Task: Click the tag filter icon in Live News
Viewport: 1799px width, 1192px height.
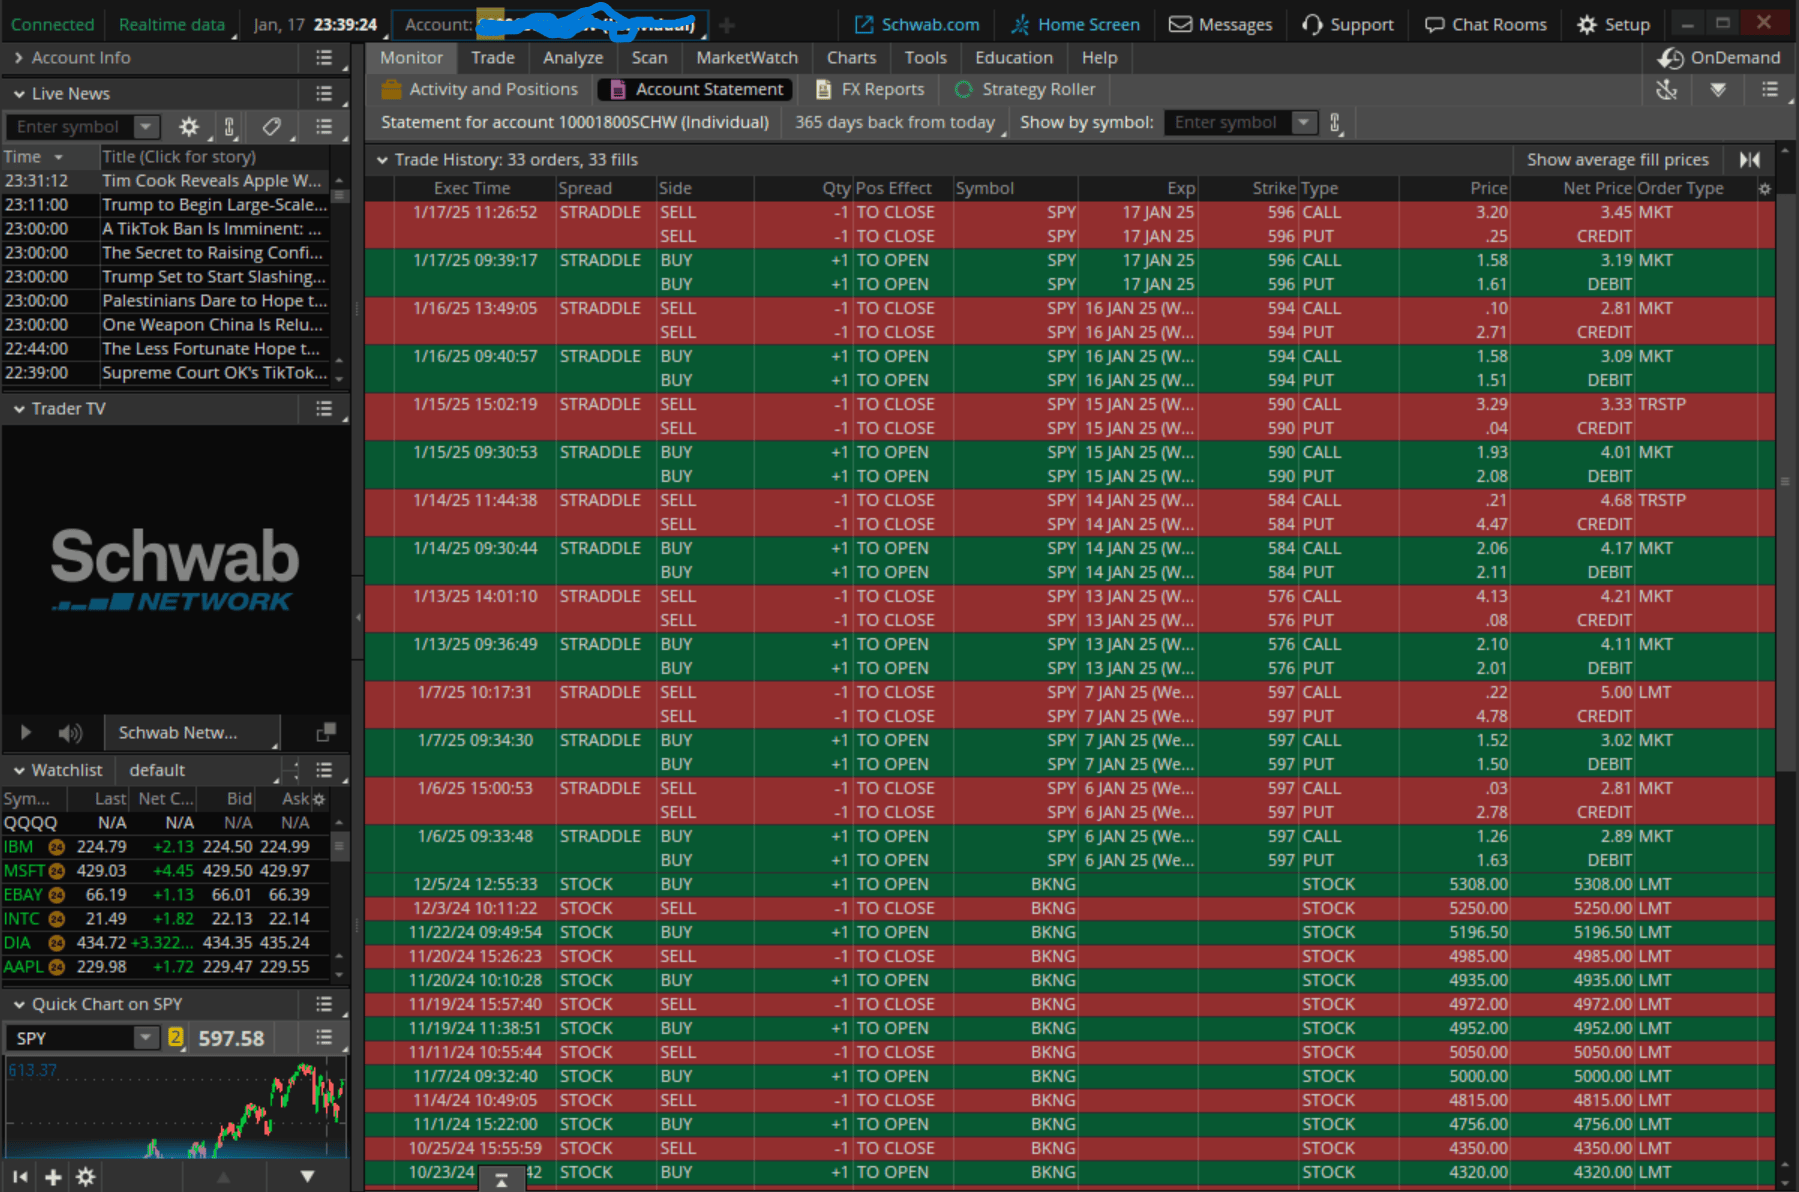Action: pos(271,127)
